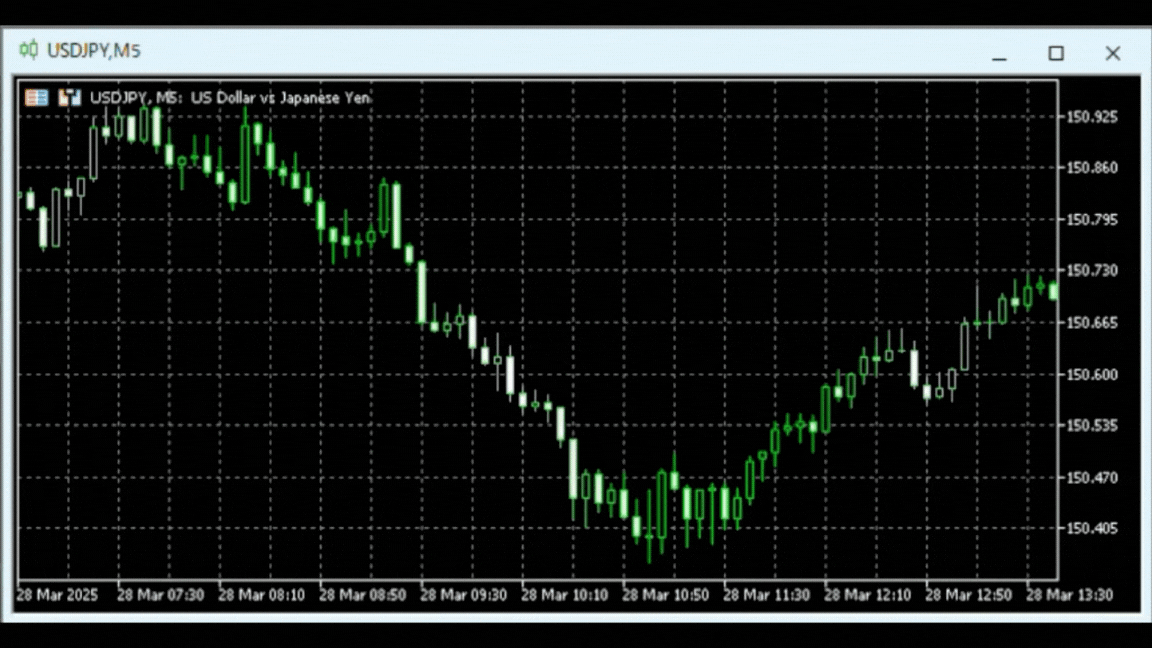The height and width of the screenshot is (648, 1152).
Task: Click the '28 Mar 07:30' time label
Action: coord(160,595)
